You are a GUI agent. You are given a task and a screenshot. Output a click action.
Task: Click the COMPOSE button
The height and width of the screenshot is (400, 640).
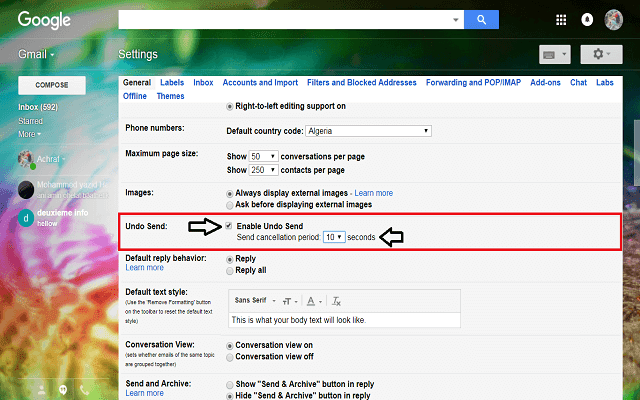[x=52, y=84]
